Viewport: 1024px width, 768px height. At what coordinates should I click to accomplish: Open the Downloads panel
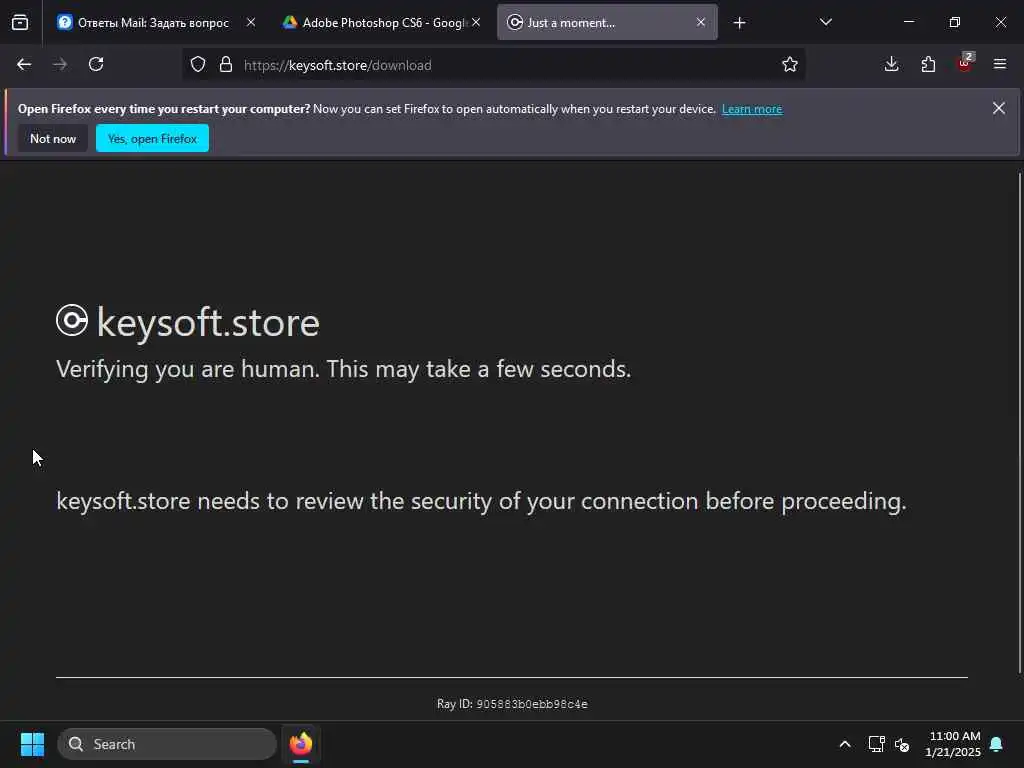click(x=891, y=64)
